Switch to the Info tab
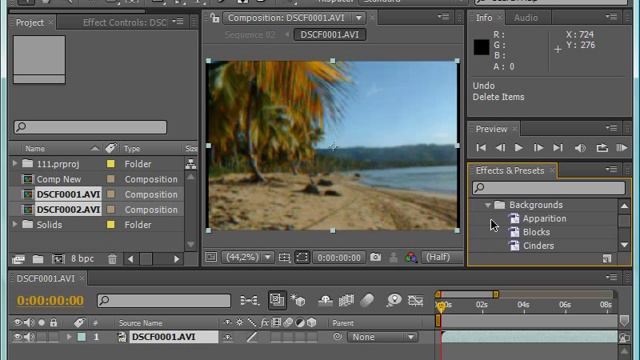Viewport: 640px width, 360px height. tap(484, 18)
